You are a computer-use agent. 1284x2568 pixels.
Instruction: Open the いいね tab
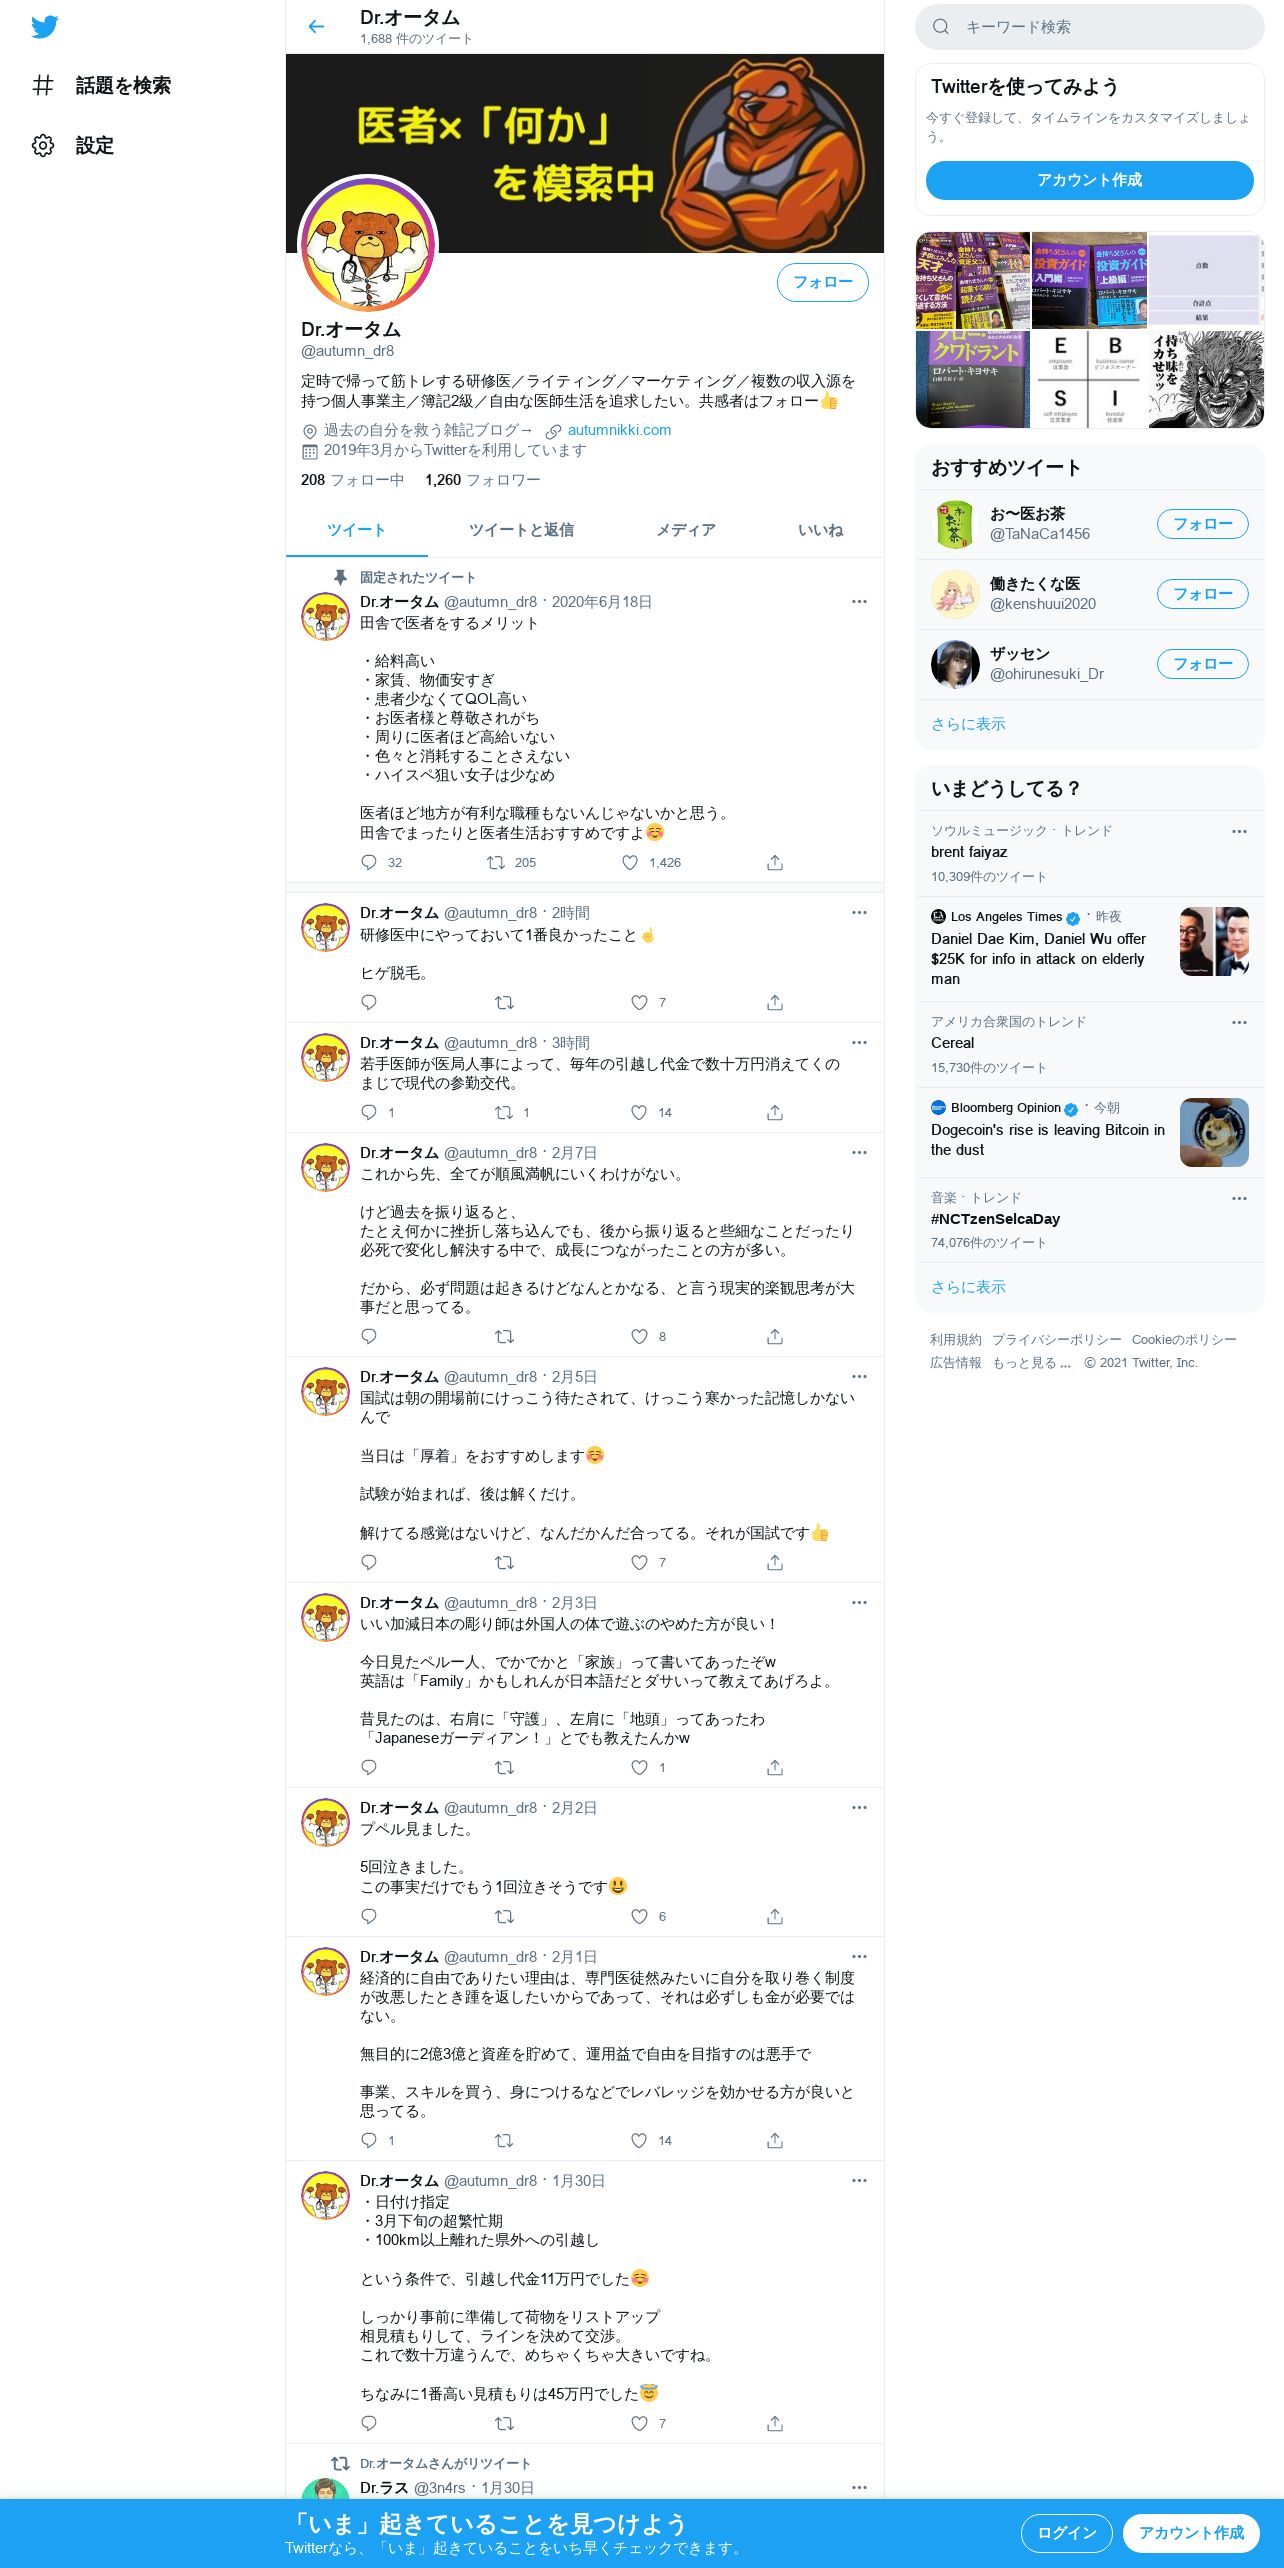[820, 530]
